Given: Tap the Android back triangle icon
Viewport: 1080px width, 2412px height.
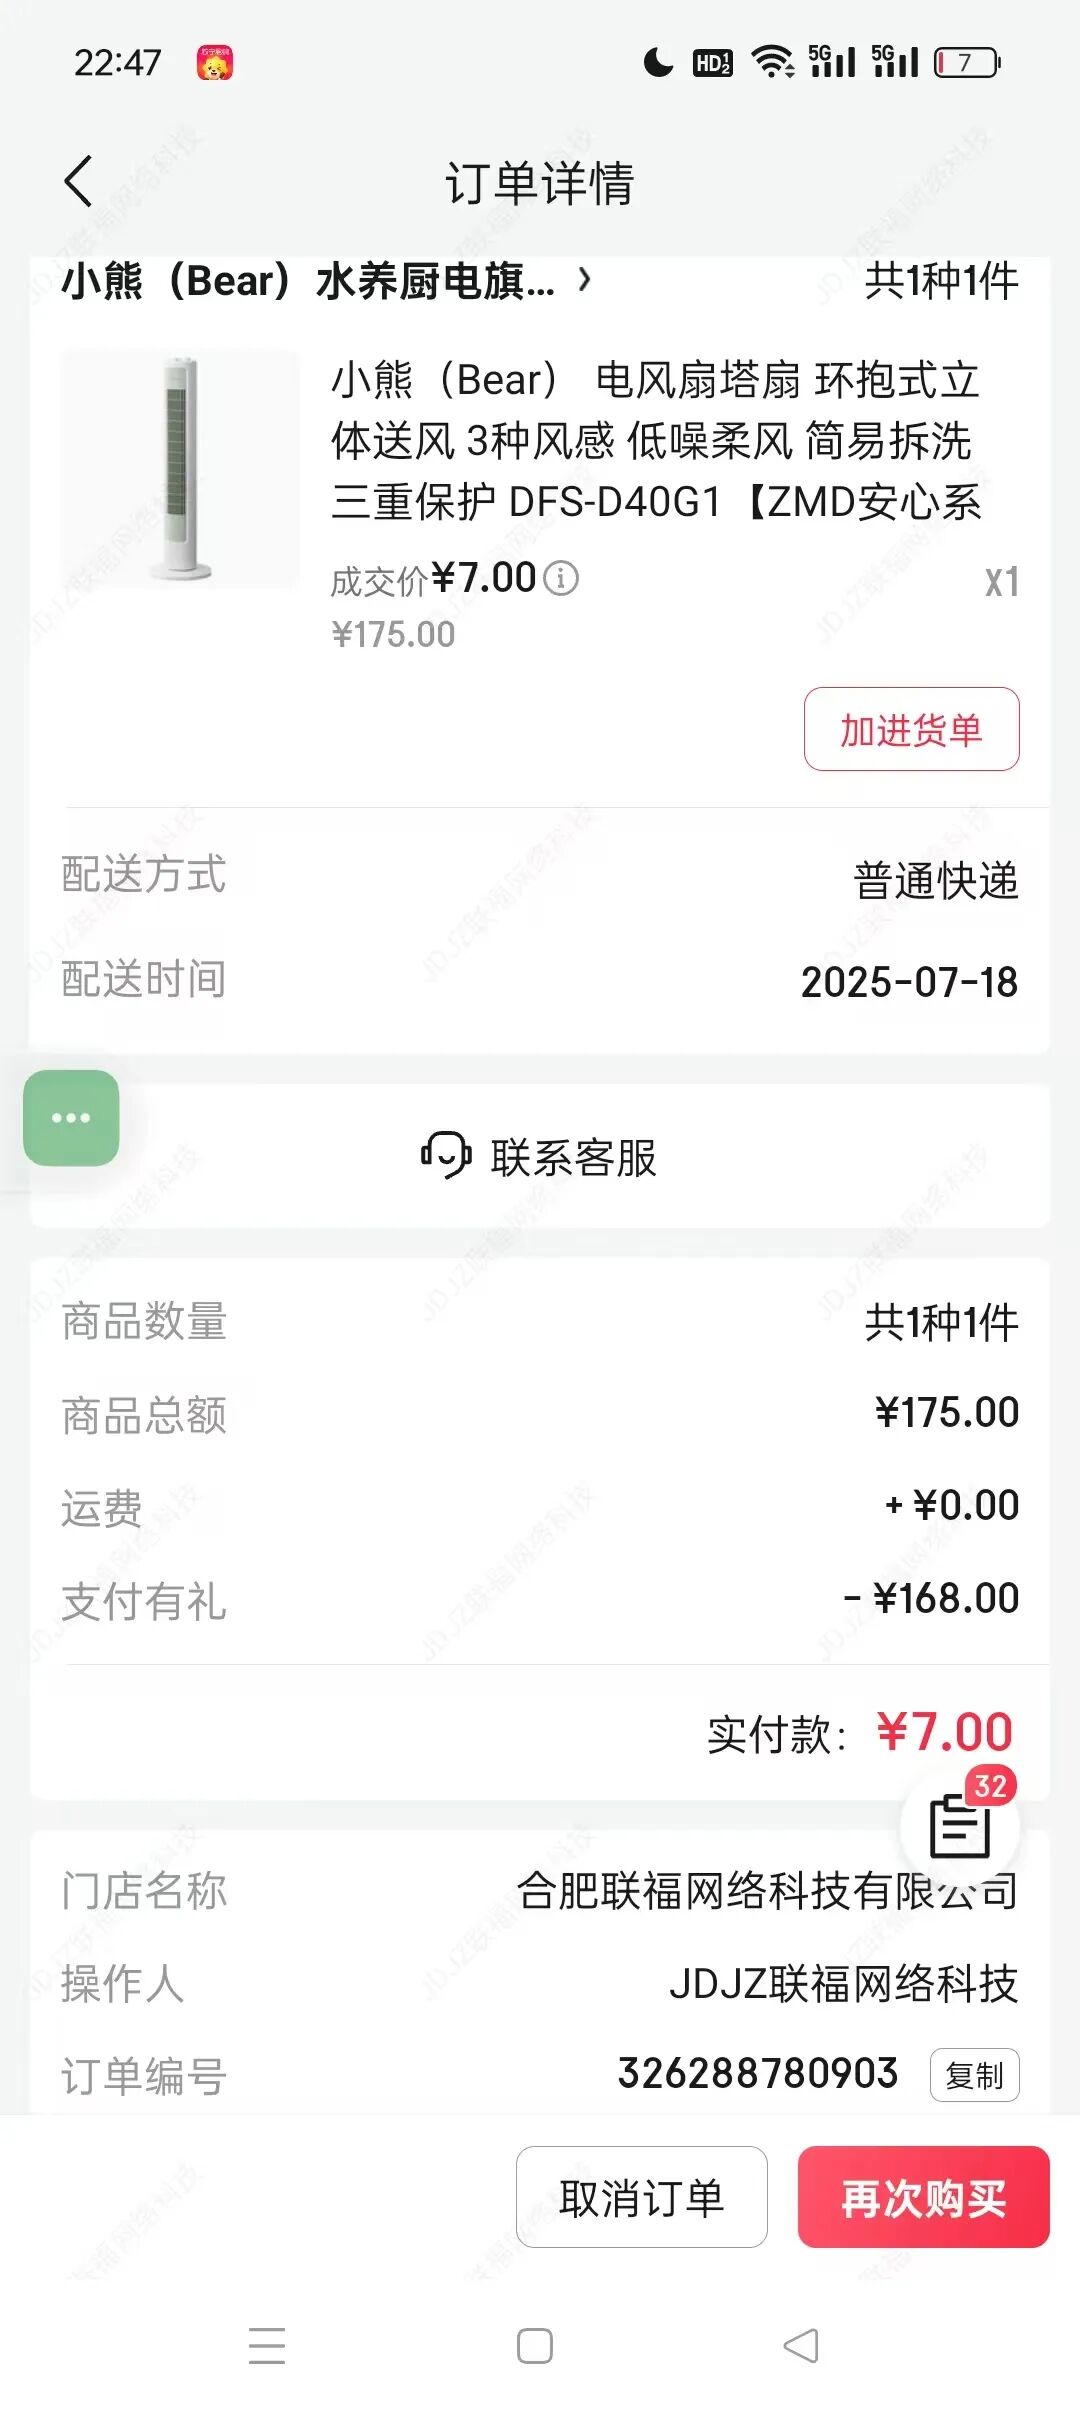Looking at the screenshot, I should pyautogui.click(x=801, y=2345).
